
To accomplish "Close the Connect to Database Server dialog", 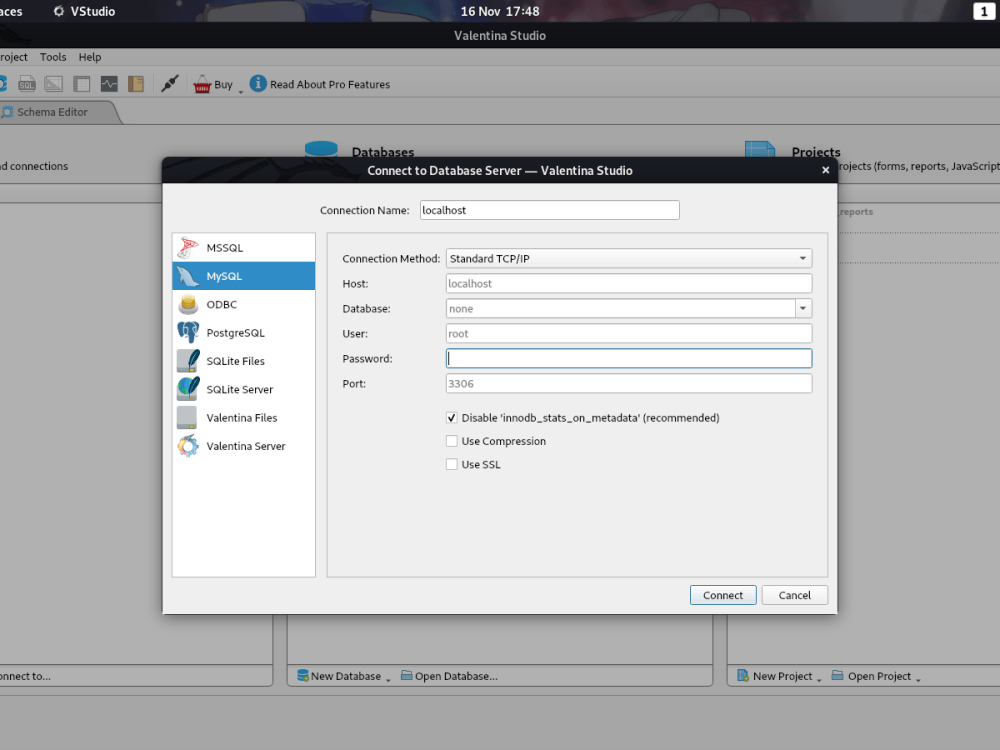I will point(825,170).
